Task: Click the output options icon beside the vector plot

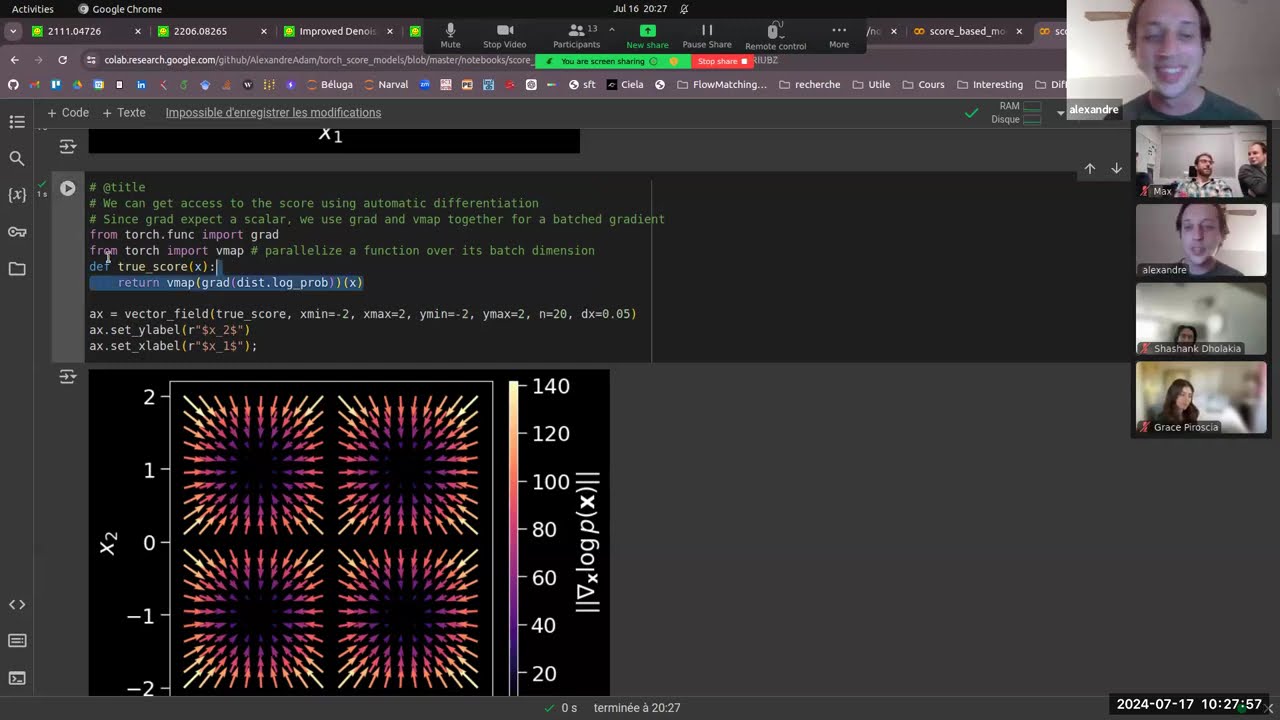Action: coord(67,377)
